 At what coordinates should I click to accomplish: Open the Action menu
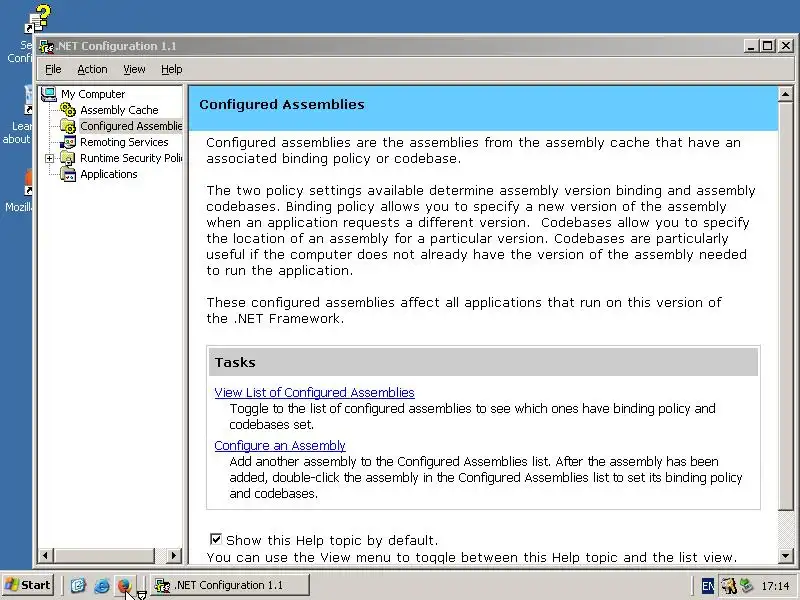tap(92, 69)
